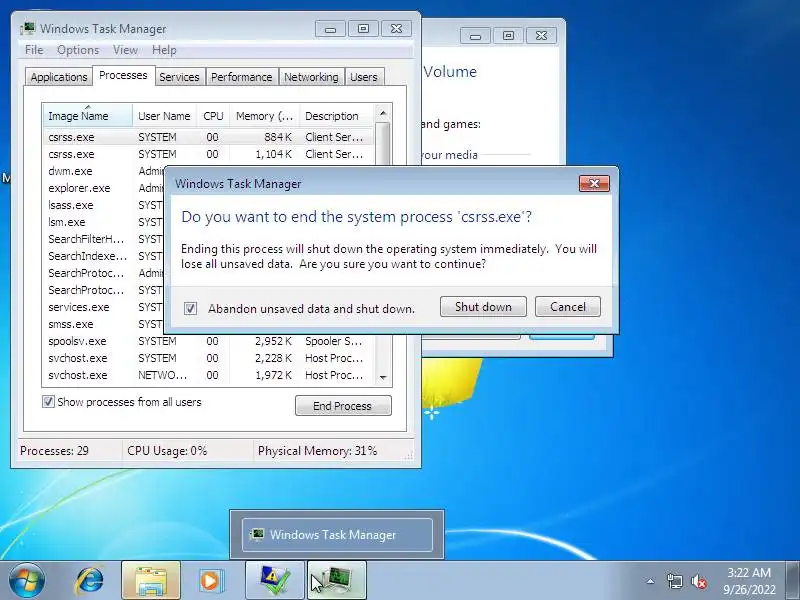Click the network status tray icon

click(x=674, y=581)
